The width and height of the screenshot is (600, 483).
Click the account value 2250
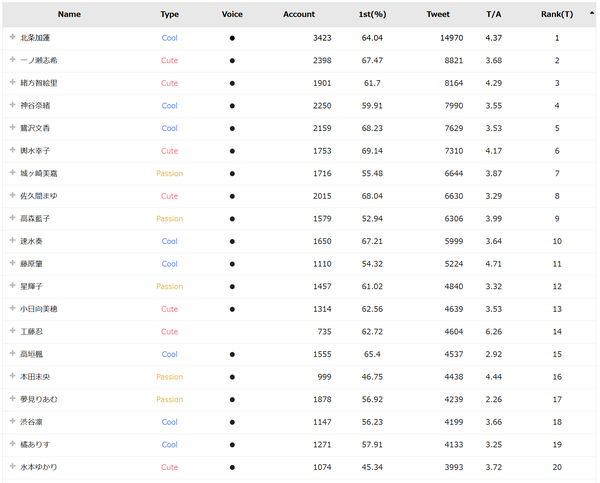pos(322,106)
